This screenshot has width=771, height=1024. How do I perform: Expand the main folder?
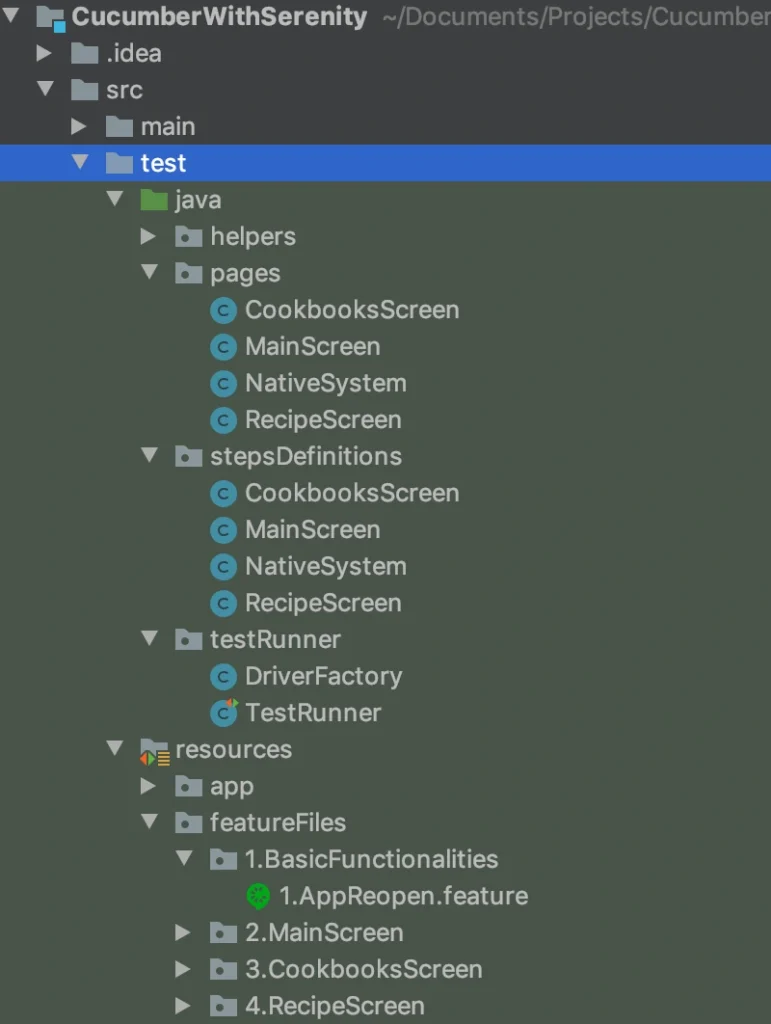pos(78,126)
